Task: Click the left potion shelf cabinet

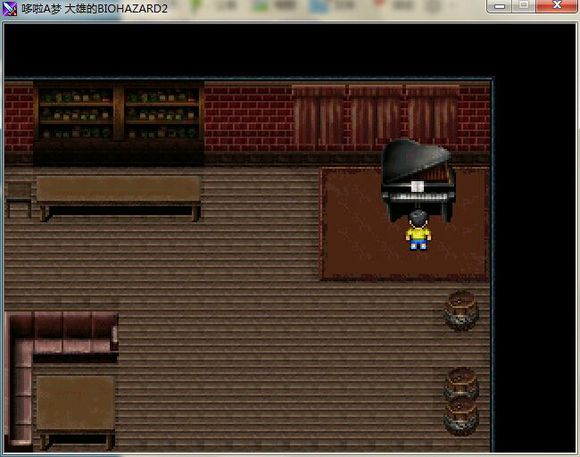Action: pyautogui.click(x=76, y=112)
